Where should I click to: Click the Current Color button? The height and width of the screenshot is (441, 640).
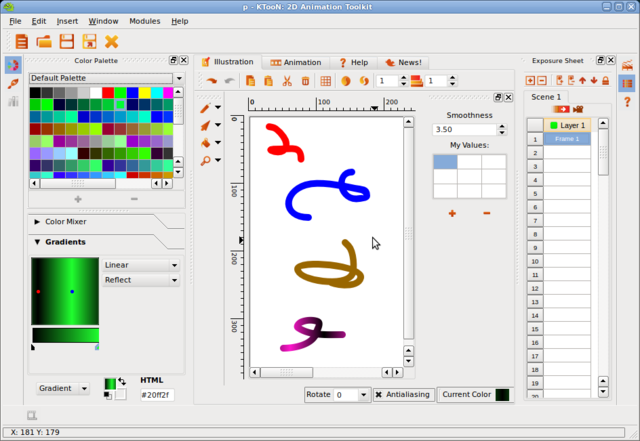(x=476, y=395)
